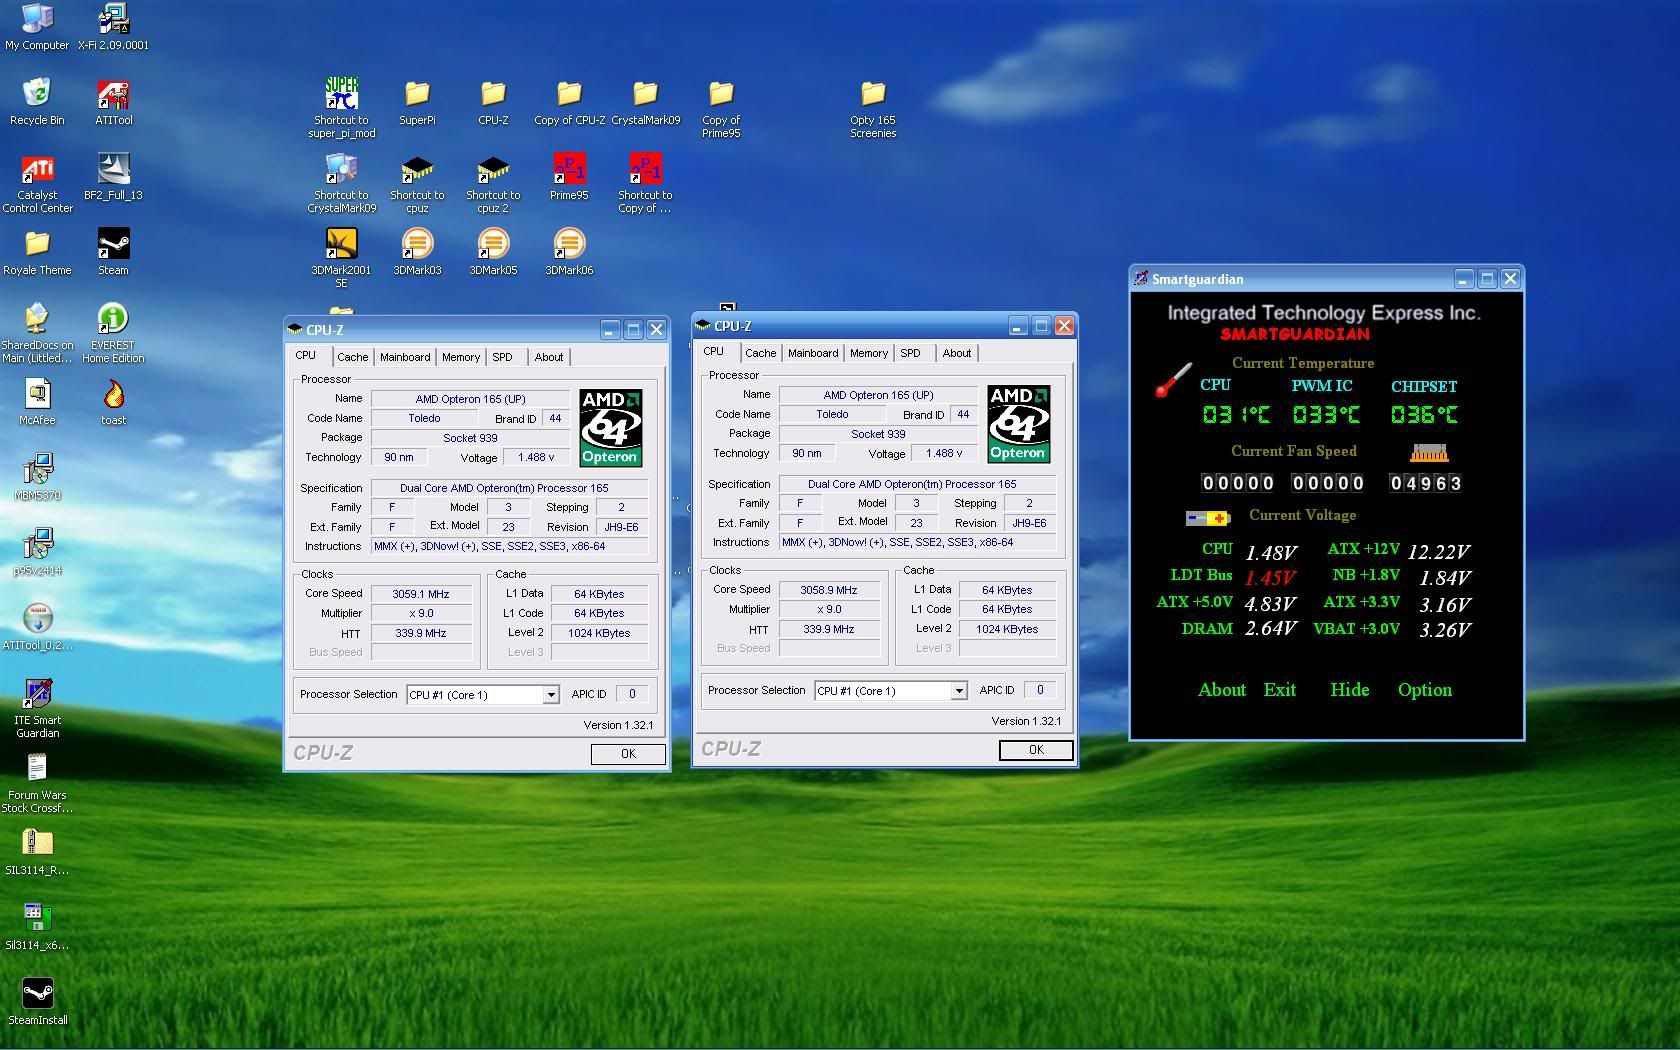
Task: Switch to Memory tab in left CPU-Z
Action: point(461,357)
